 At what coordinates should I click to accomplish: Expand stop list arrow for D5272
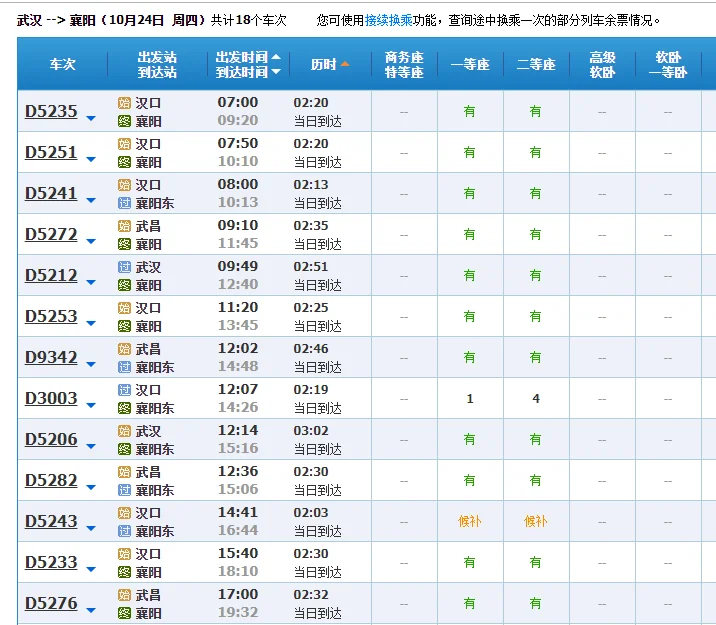(x=91, y=242)
